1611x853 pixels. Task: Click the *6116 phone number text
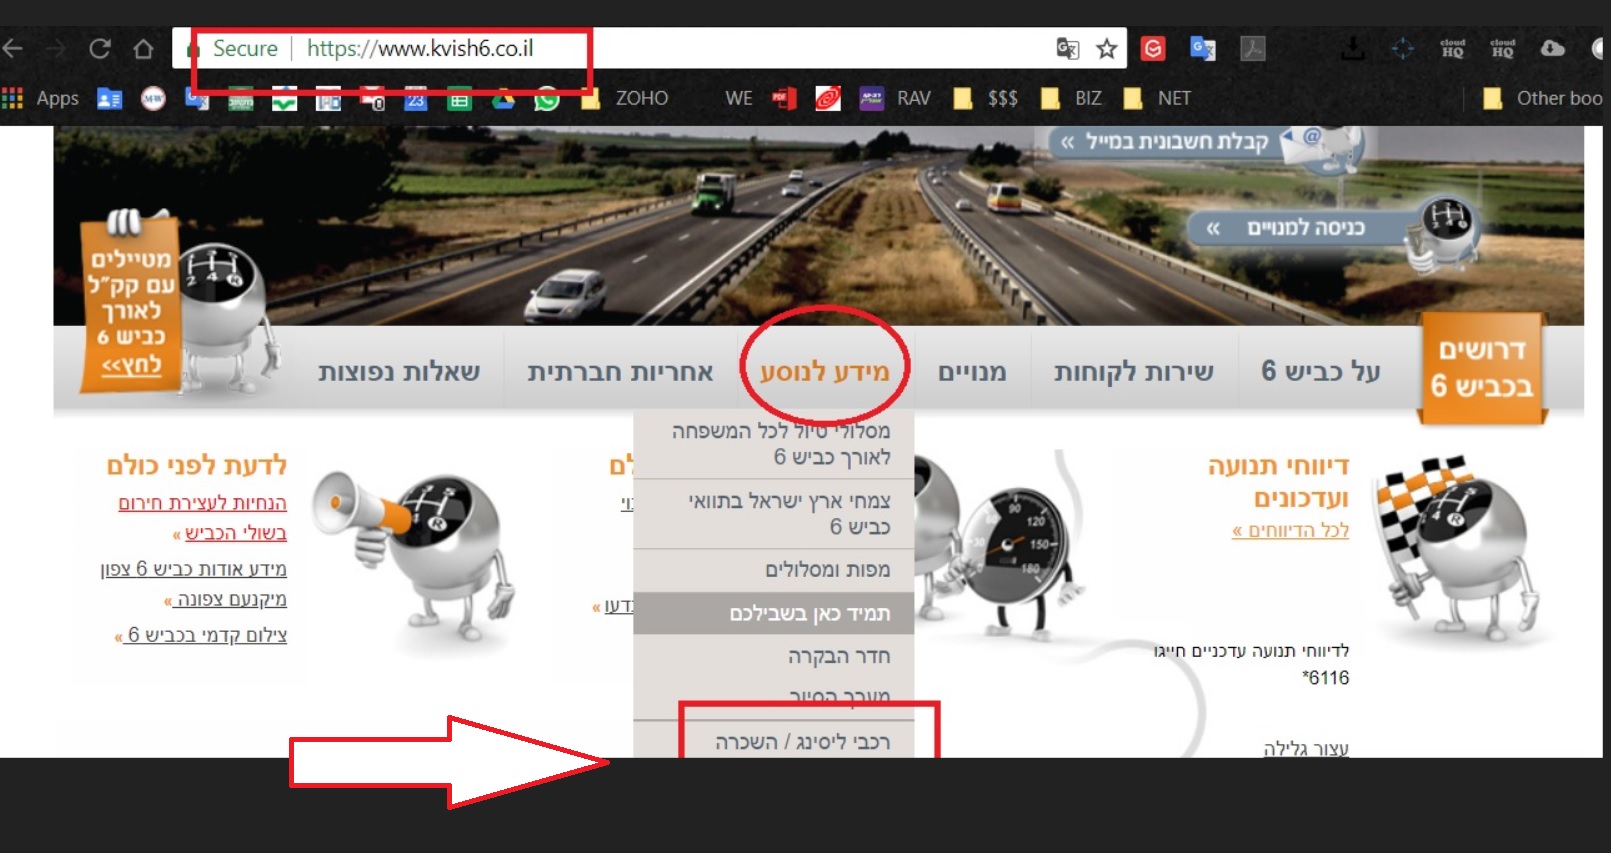pyautogui.click(x=1325, y=678)
